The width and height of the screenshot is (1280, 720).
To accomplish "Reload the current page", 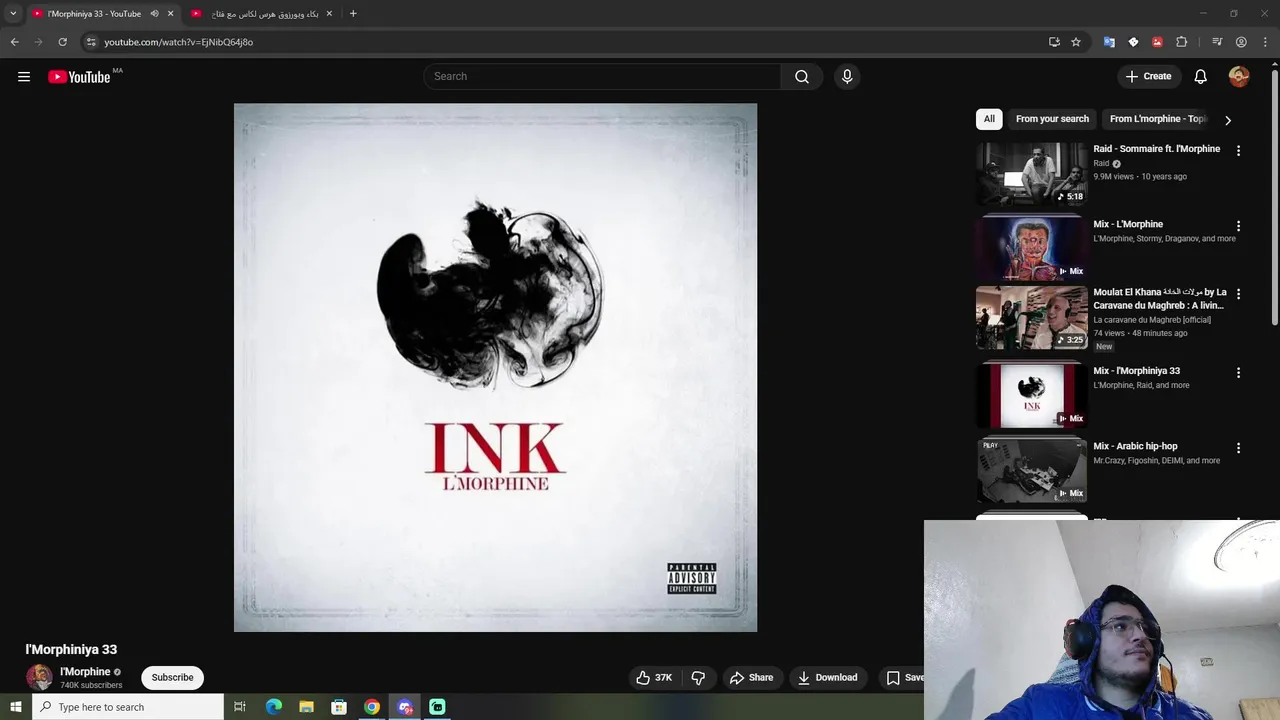I will 62,42.
